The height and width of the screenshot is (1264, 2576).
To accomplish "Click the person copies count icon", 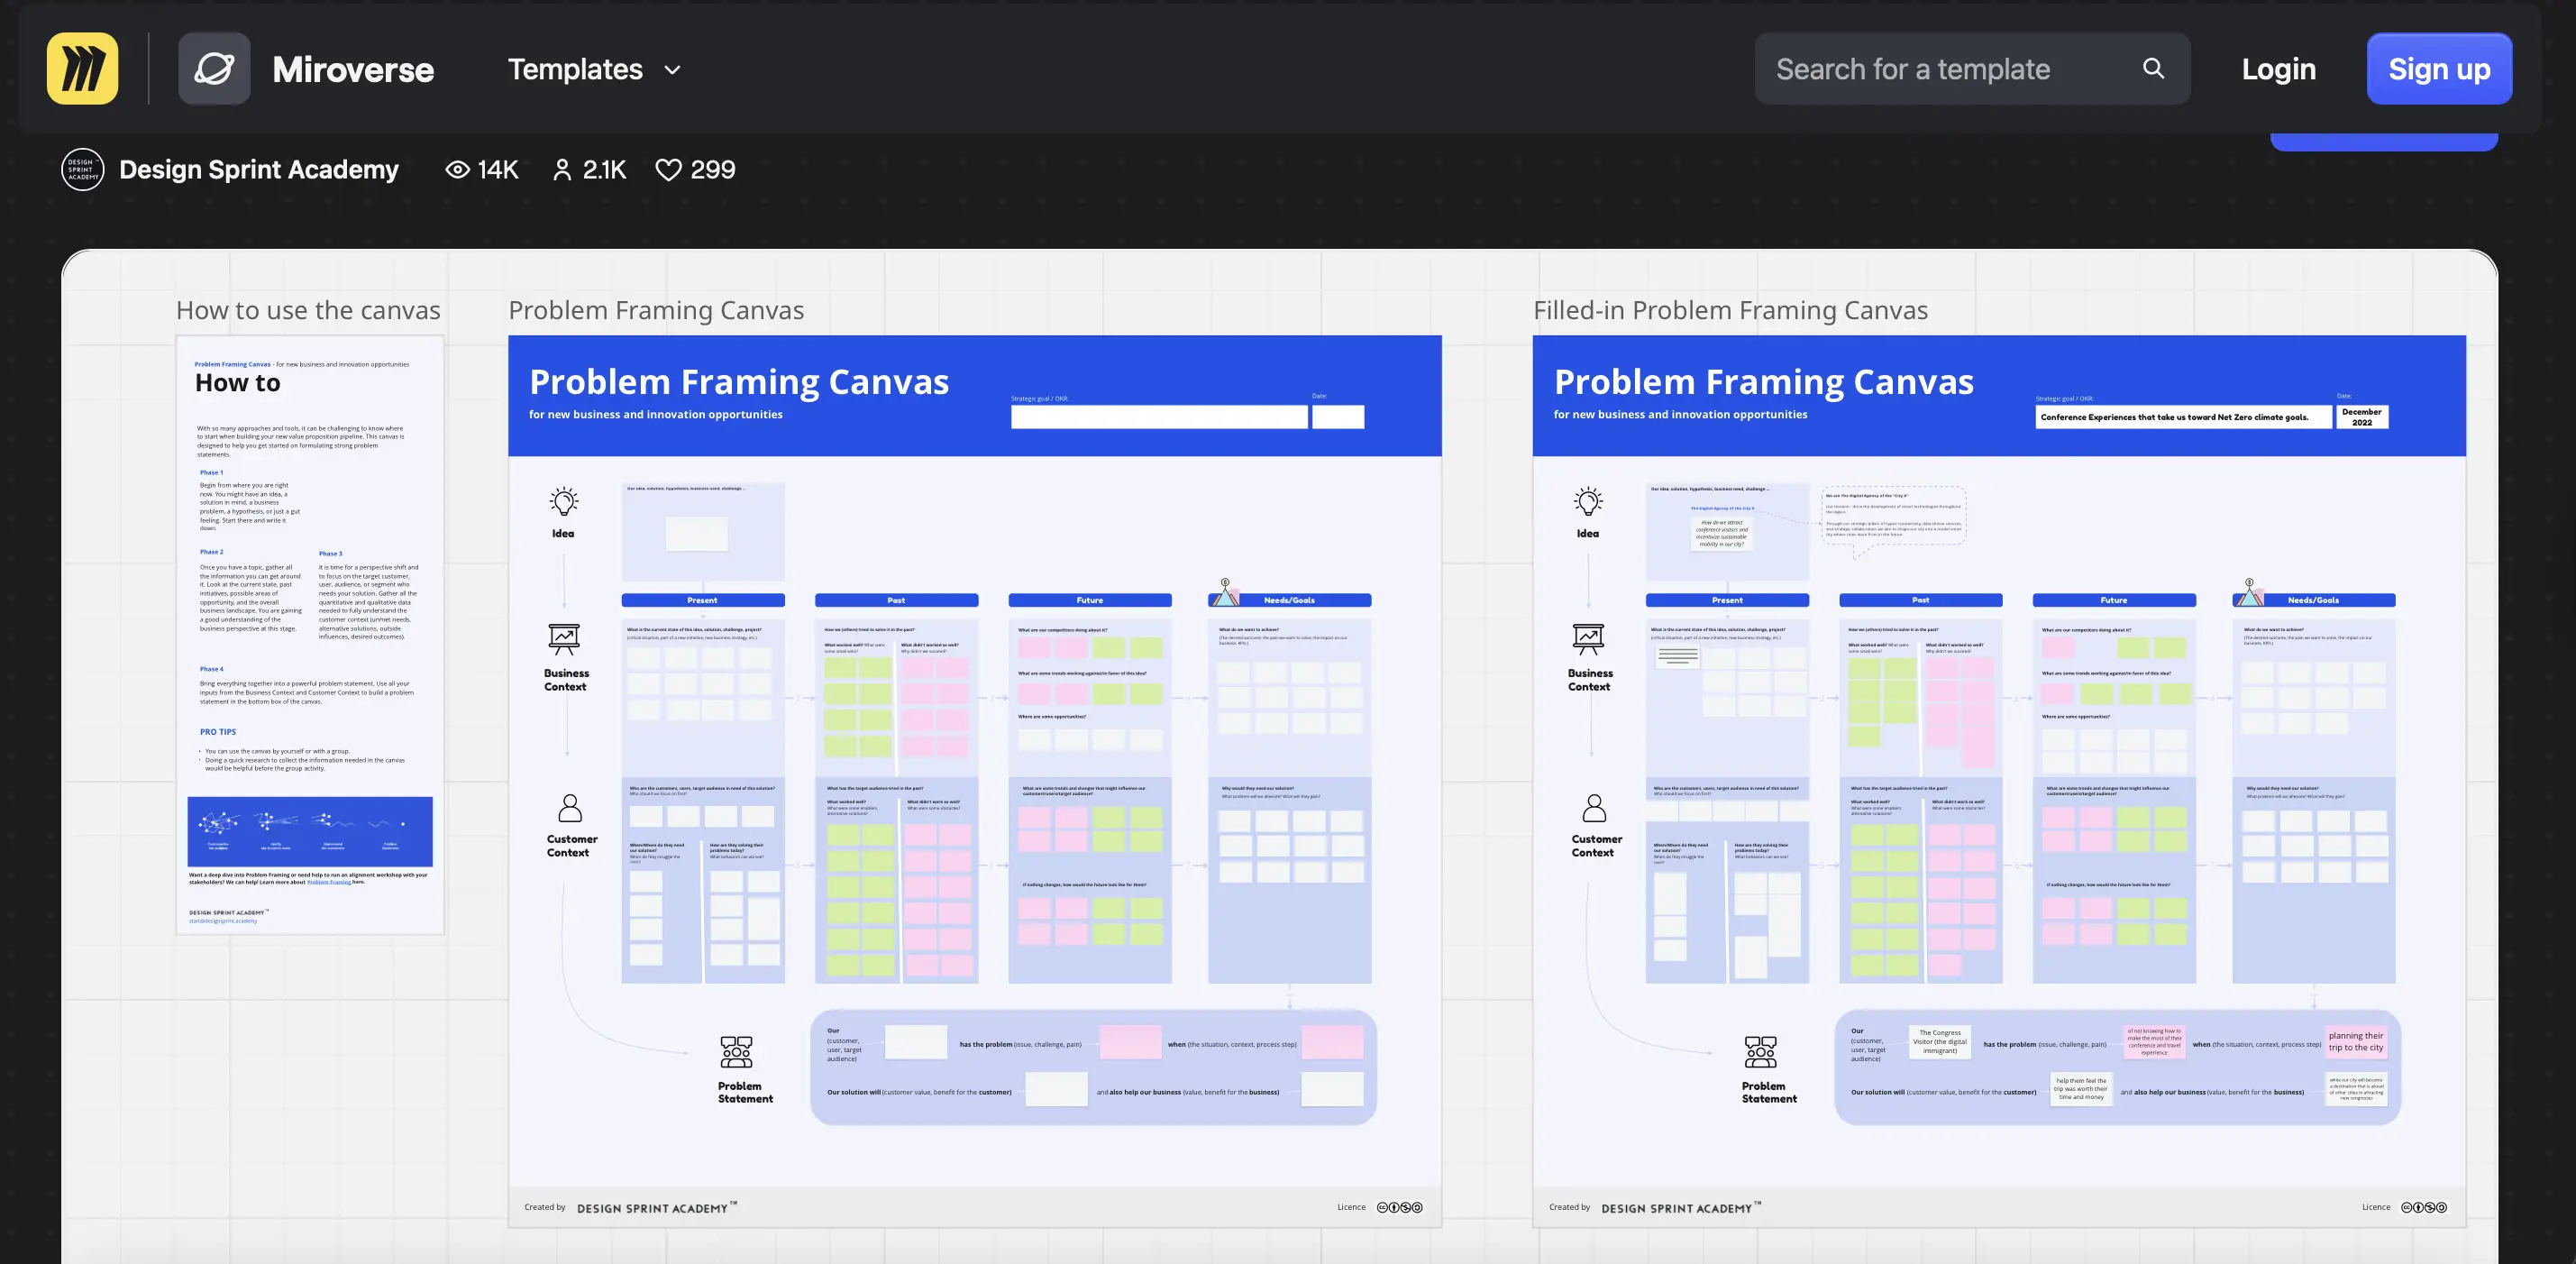I will (x=562, y=170).
